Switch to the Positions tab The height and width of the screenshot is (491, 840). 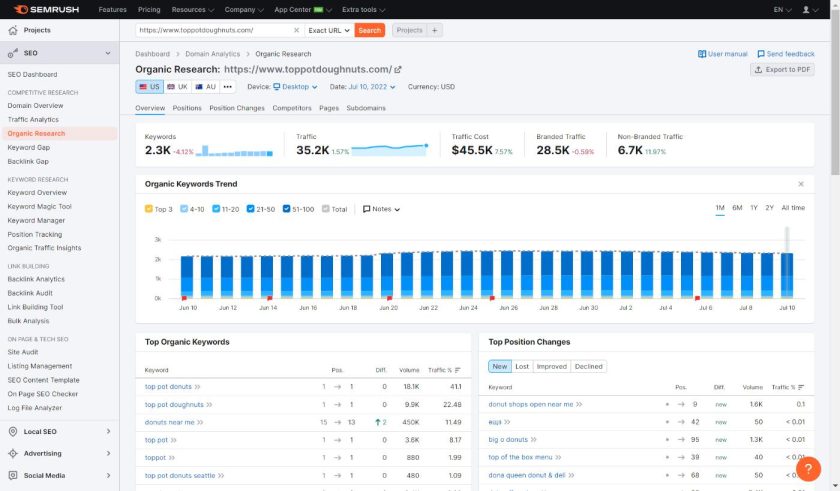tap(187, 108)
